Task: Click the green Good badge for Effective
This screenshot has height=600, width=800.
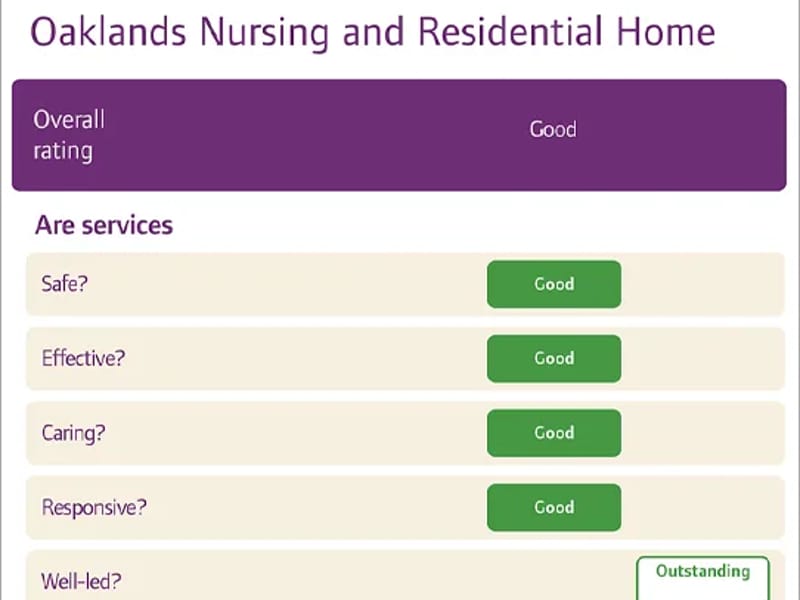Action: click(x=554, y=359)
